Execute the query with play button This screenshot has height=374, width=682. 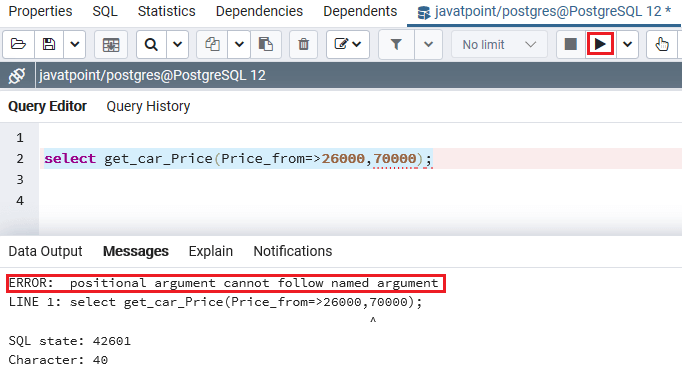(600, 44)
